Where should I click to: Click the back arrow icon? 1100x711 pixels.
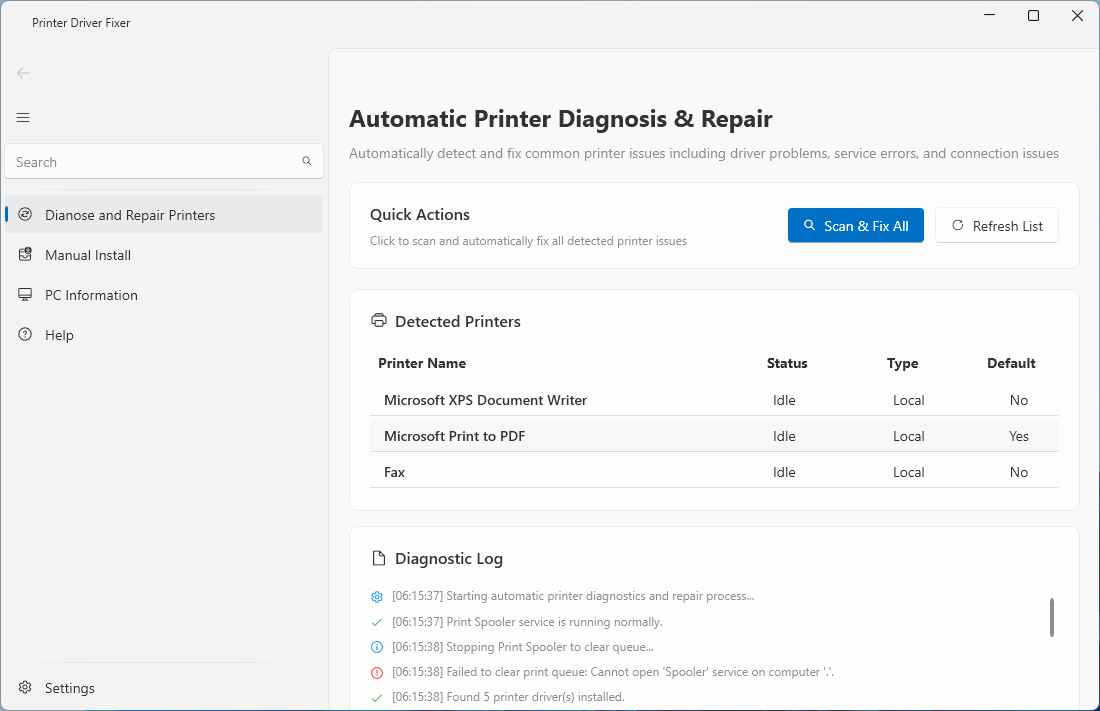23,73
